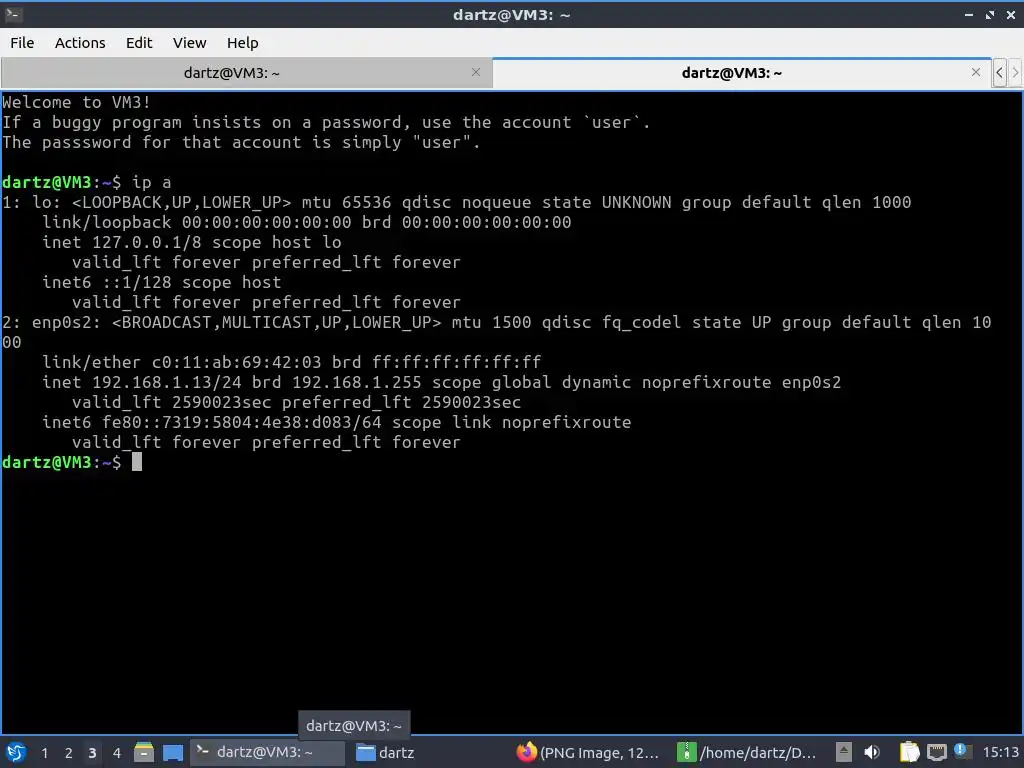1024x768 pixels.
Task: Switch to workspace 4 in pager
Action: point(117,753)
